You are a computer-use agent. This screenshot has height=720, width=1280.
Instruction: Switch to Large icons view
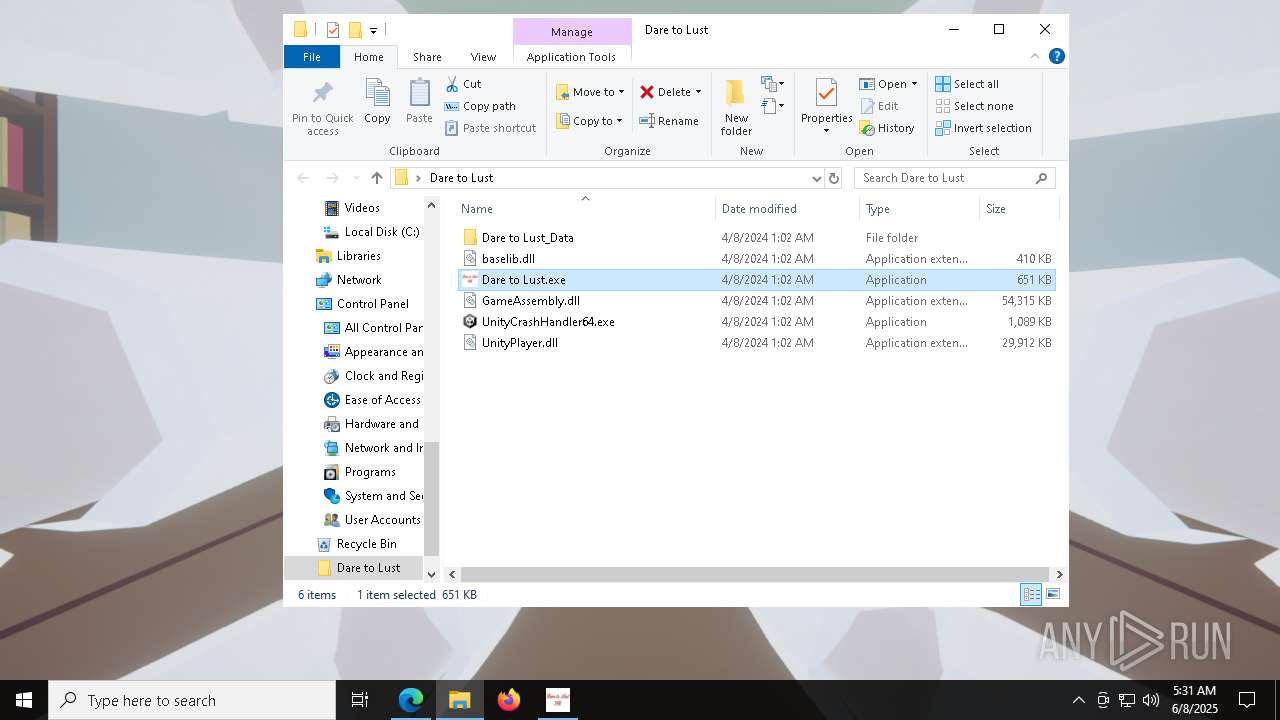tap(1052, 595)
